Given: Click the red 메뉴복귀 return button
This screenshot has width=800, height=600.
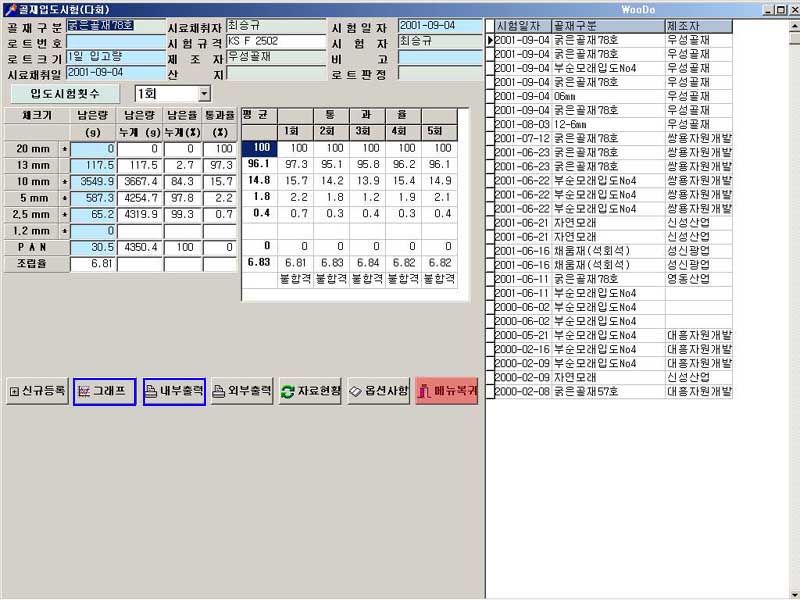Looking at the screenshot, I should 446,392.
